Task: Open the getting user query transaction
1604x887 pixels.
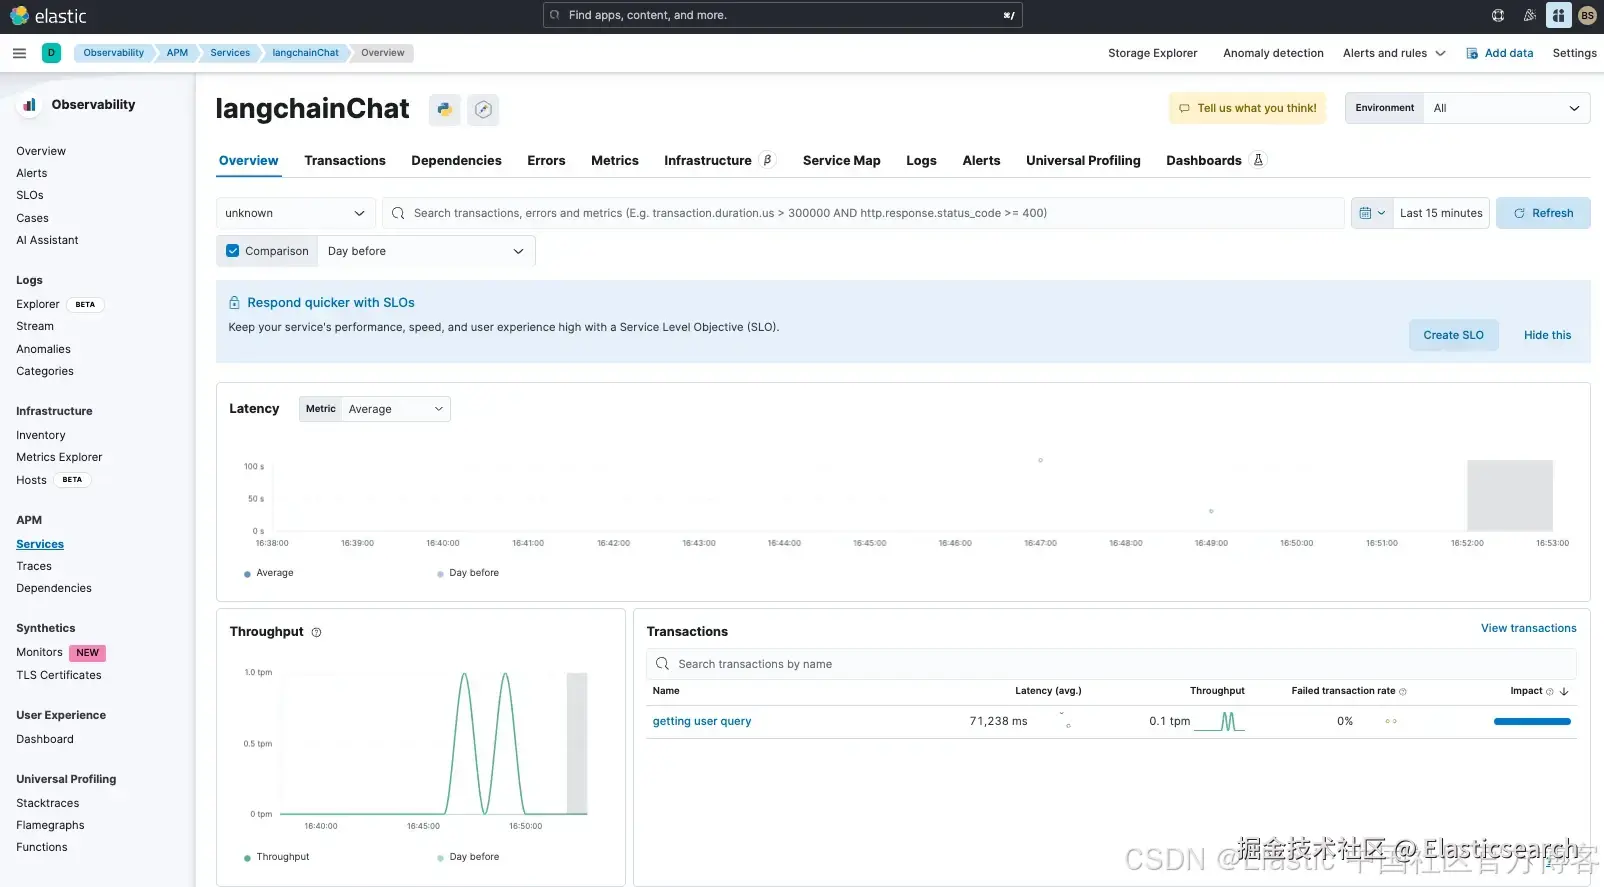Action: tap(701, 721)
